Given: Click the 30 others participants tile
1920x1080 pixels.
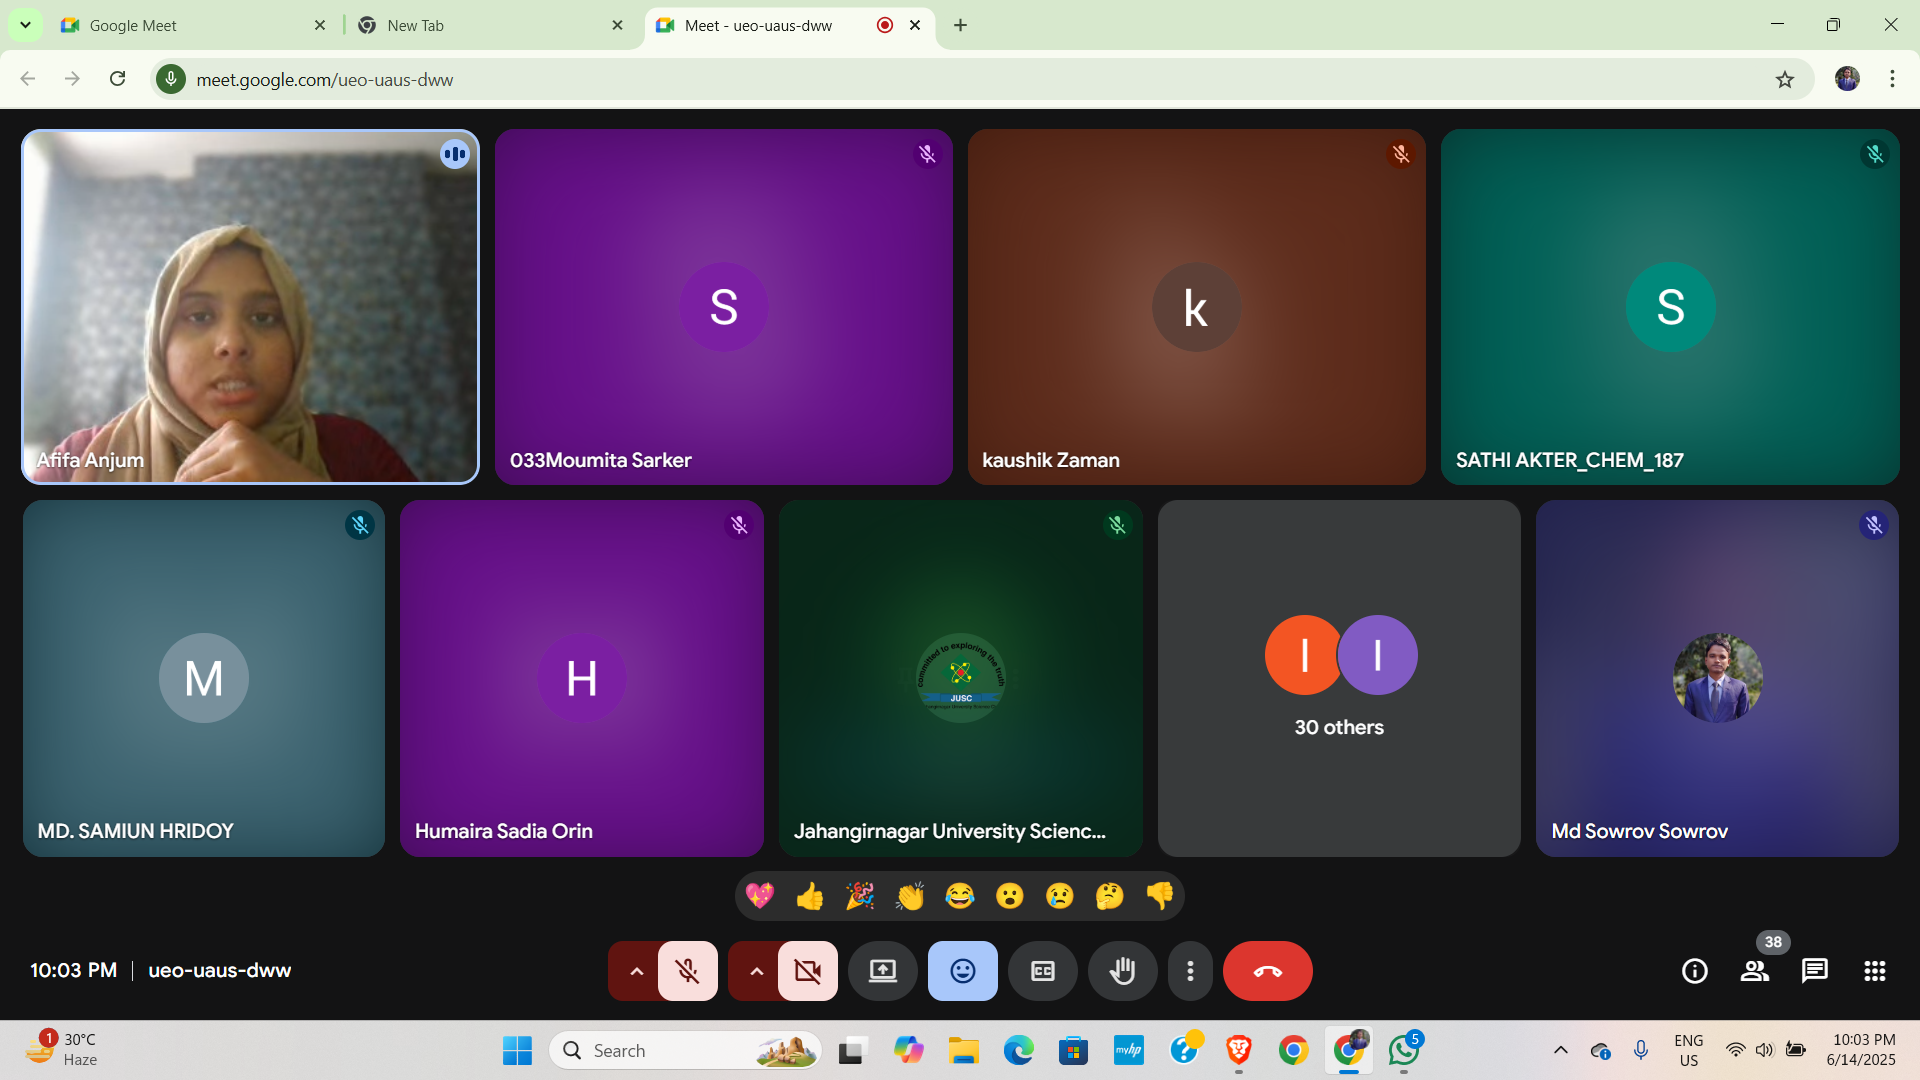Looking at the screenshot, I should pyautogui.click(x=1339, y=678).
